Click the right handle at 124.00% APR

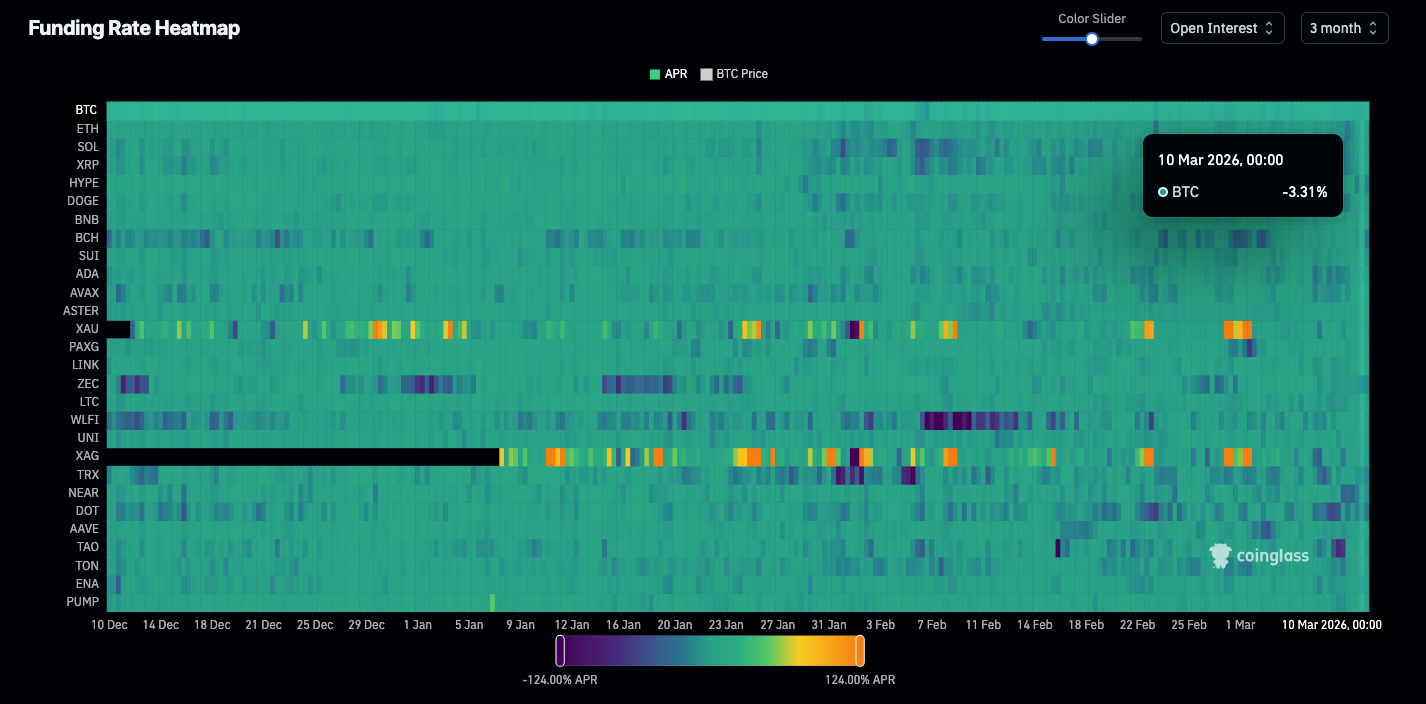(859, 651)
